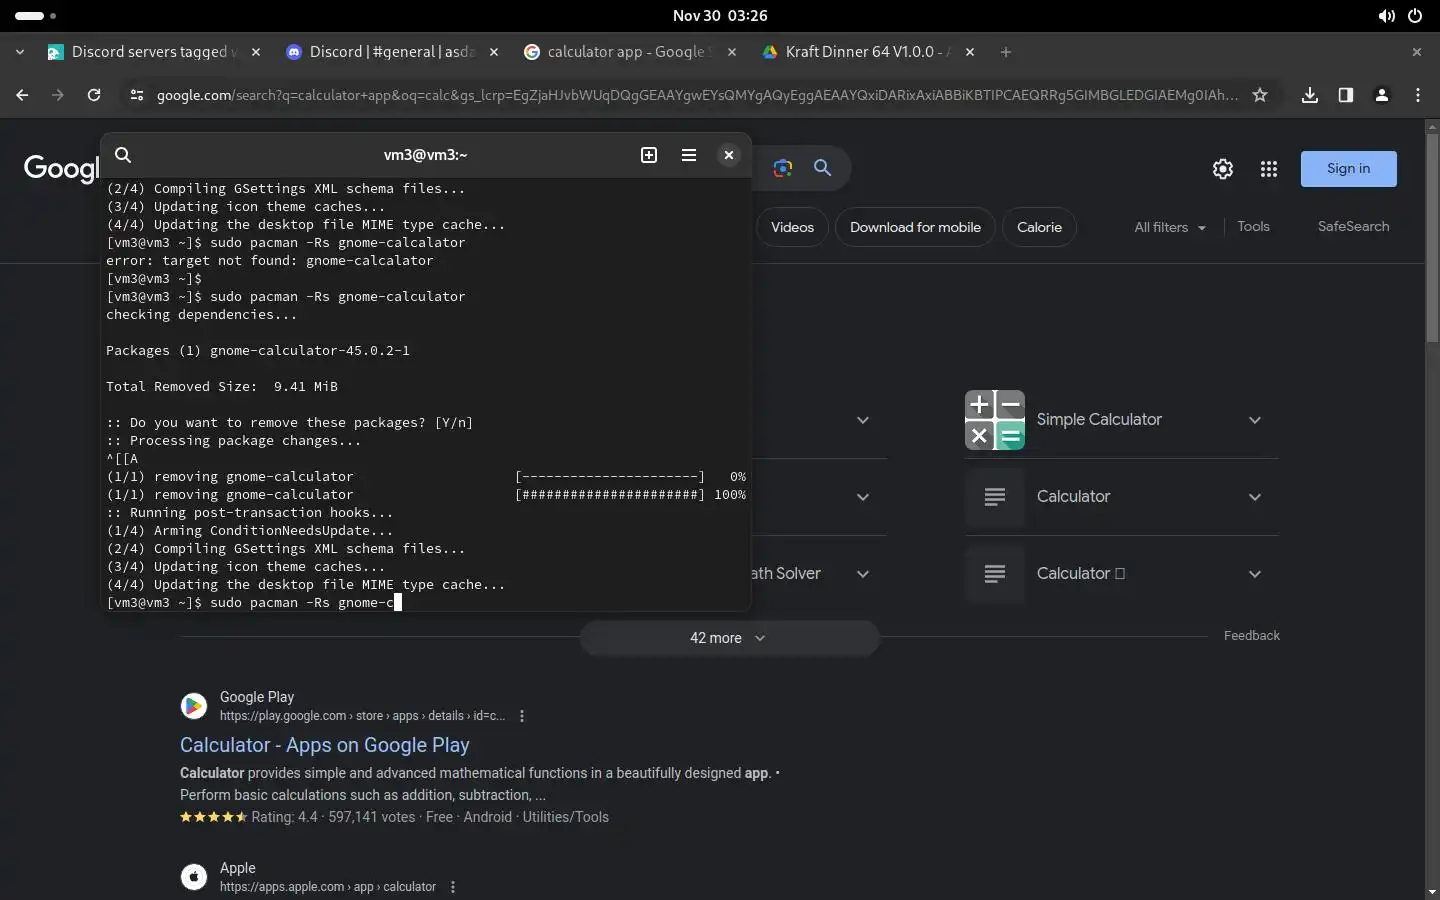Screen dimensions: 1440x900
Task: Click the Google logo
Action: click(62, 168)
